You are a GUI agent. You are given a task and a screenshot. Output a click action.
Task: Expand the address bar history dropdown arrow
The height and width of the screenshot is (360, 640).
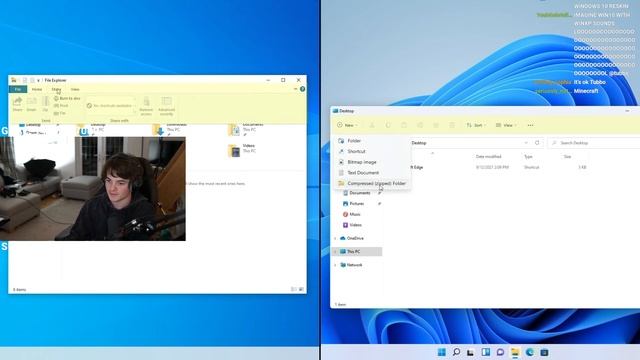coord(526,143)
